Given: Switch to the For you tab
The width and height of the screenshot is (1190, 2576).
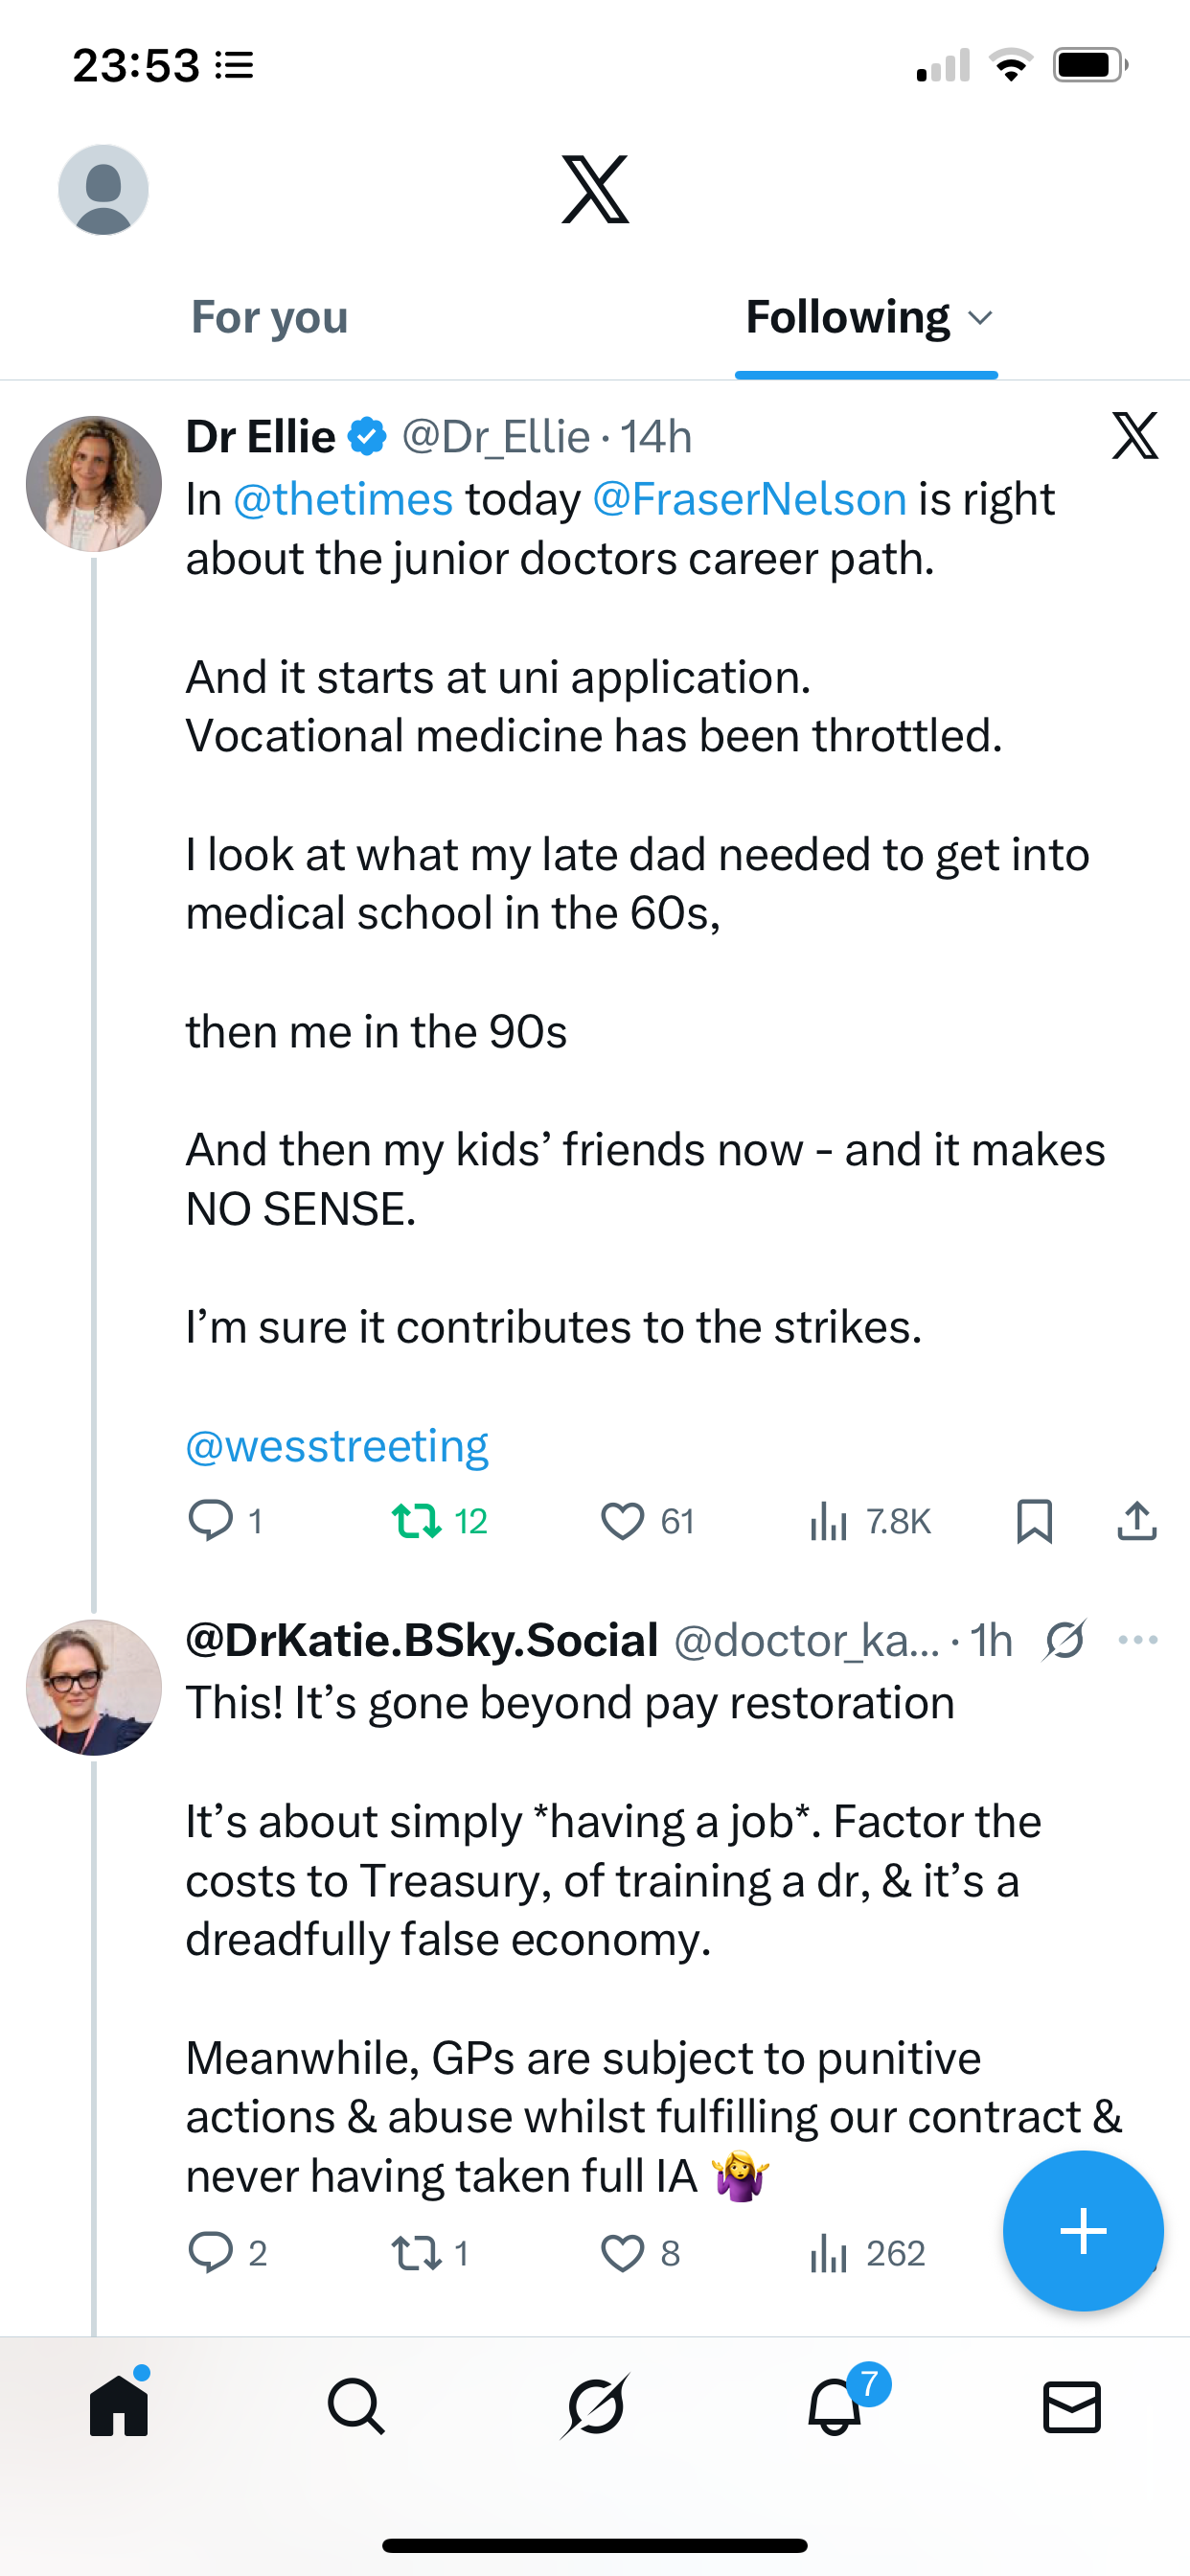Looking at the screenshot, I should pyautogui.click(x=270, y=318).
